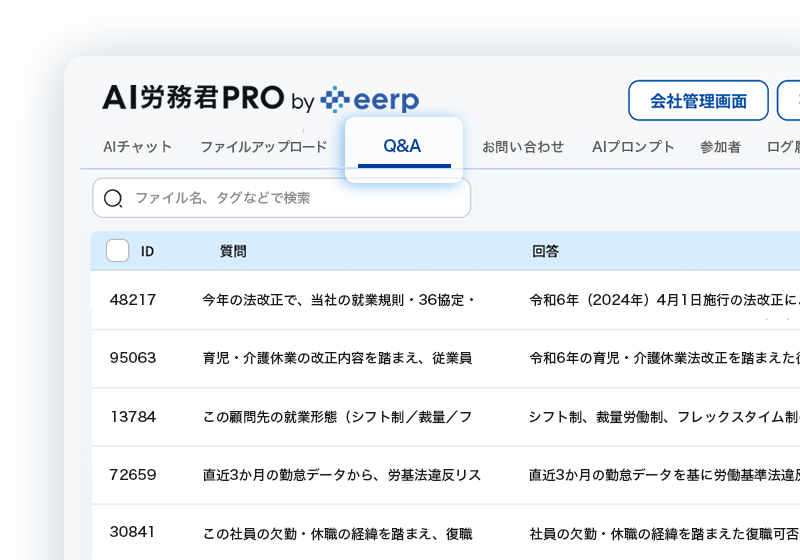This screenshot has height=560, width=800.
Task: Click the 質問 column header
Action: coord(233,252)
